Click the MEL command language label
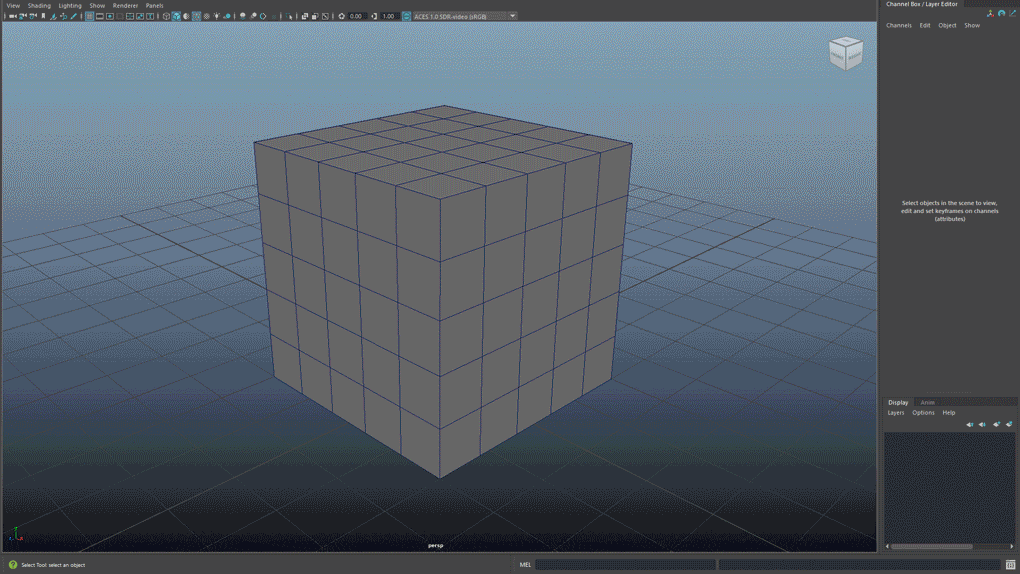This screenshot has height=574, width=1020. [525, 564]
